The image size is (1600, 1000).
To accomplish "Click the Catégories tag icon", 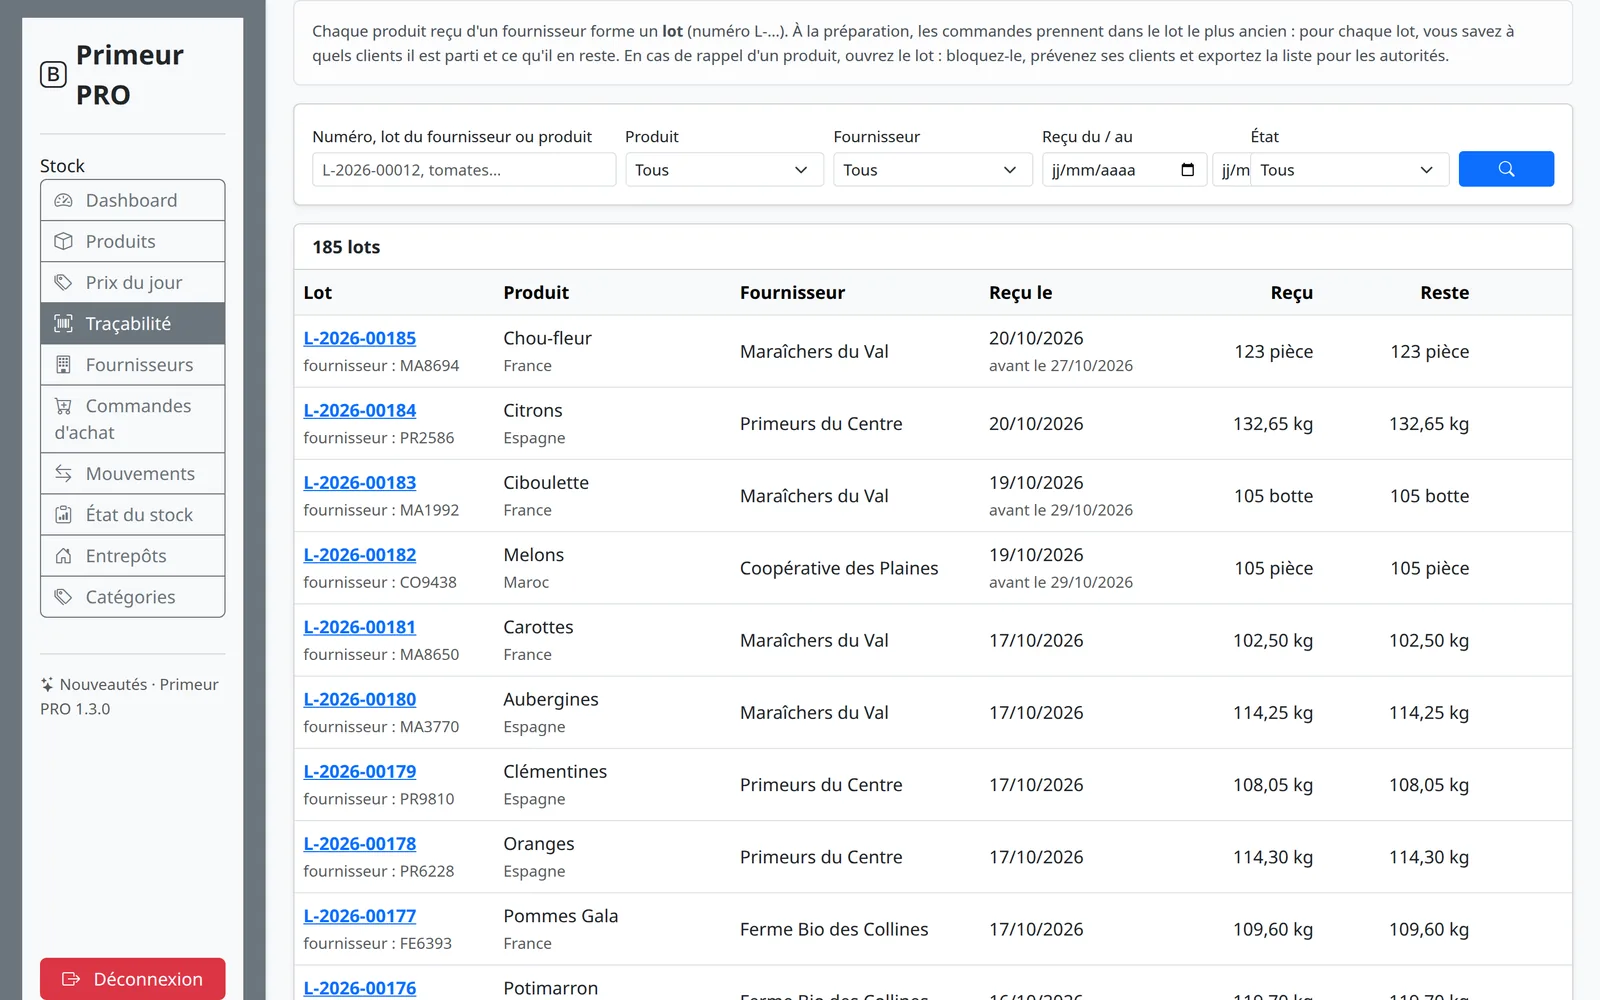I will click(x=63, y=597).
